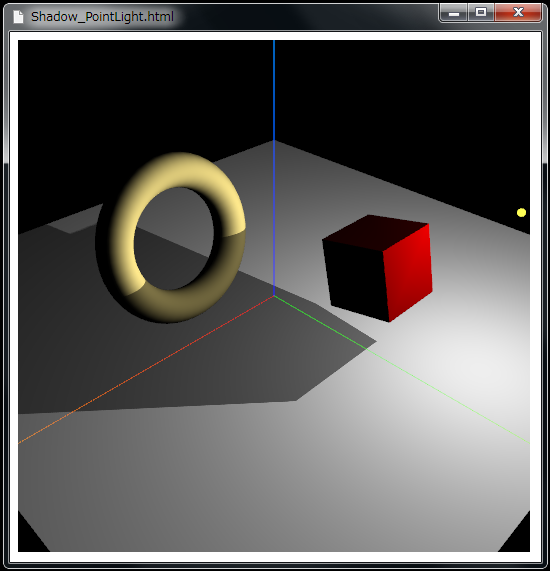Click the red axis line on the floor
This screenshot has width=550, height=571.
coord(146,370)
